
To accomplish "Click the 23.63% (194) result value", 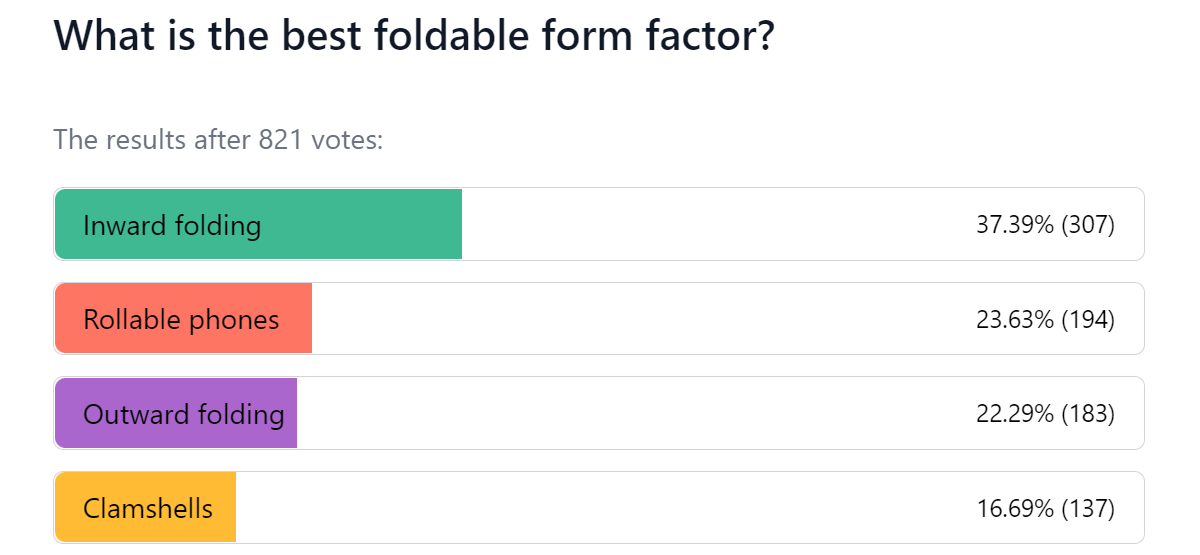I will [1045, 320].
